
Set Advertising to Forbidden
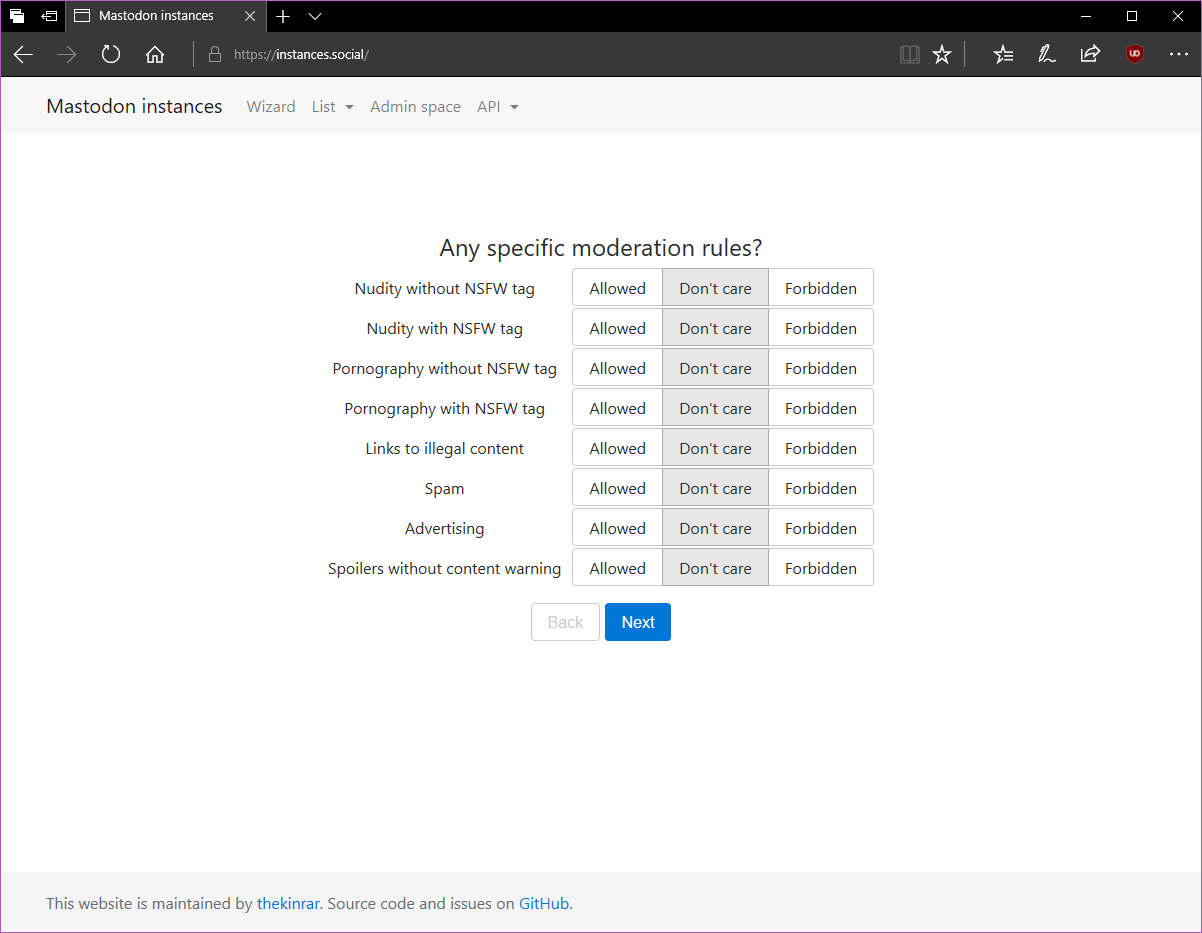(821, 528)
